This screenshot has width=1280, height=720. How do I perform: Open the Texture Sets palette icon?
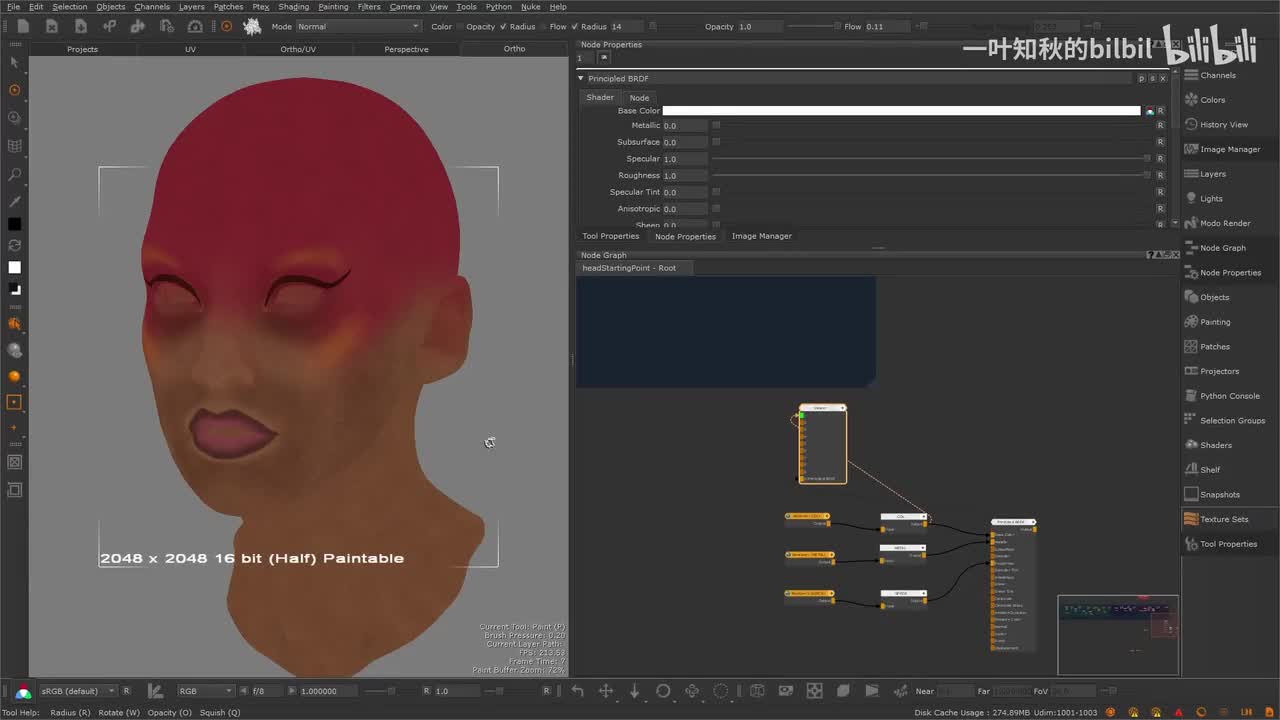(1191, 519)
